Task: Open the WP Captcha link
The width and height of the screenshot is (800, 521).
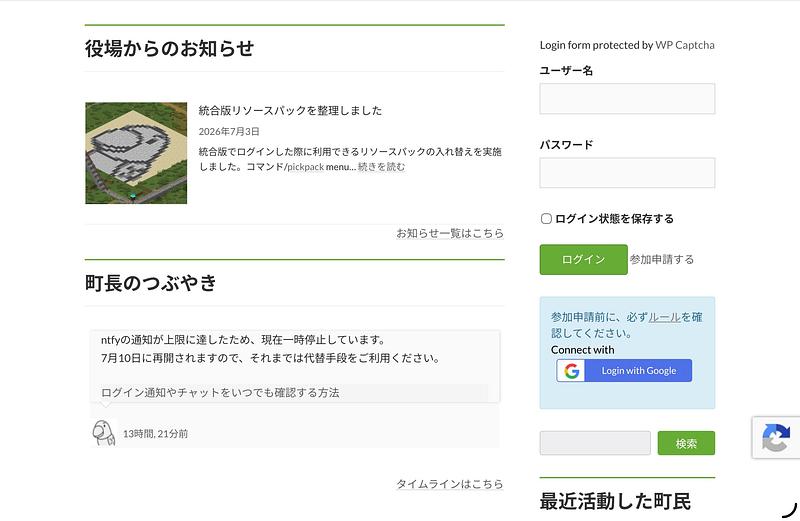Action: pos(685,45)
